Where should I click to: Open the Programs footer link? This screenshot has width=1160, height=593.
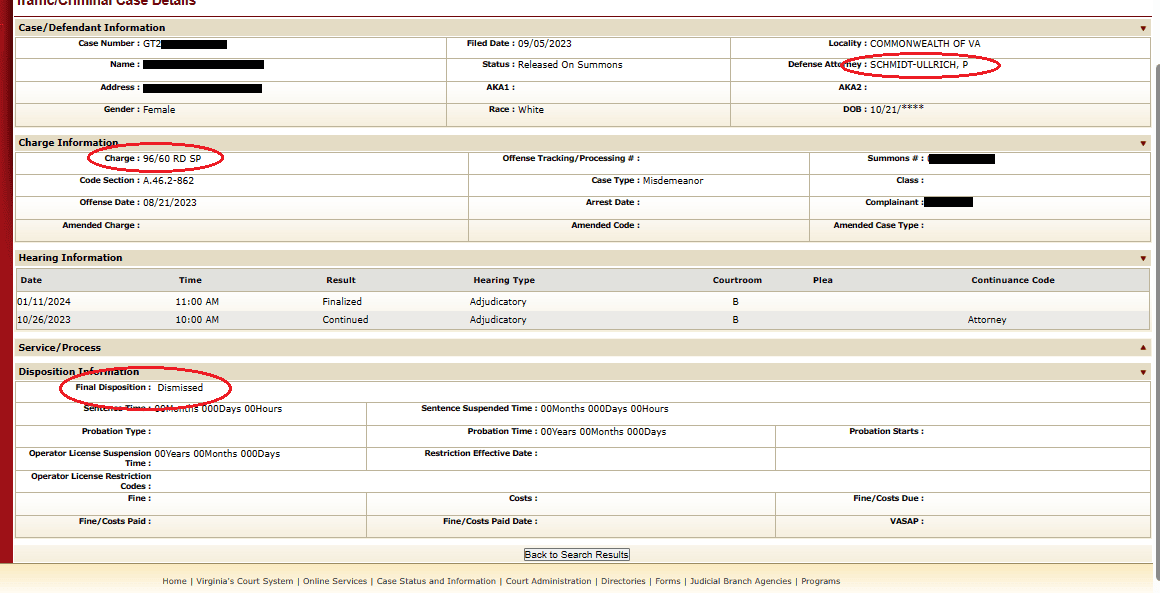(820, 581)
